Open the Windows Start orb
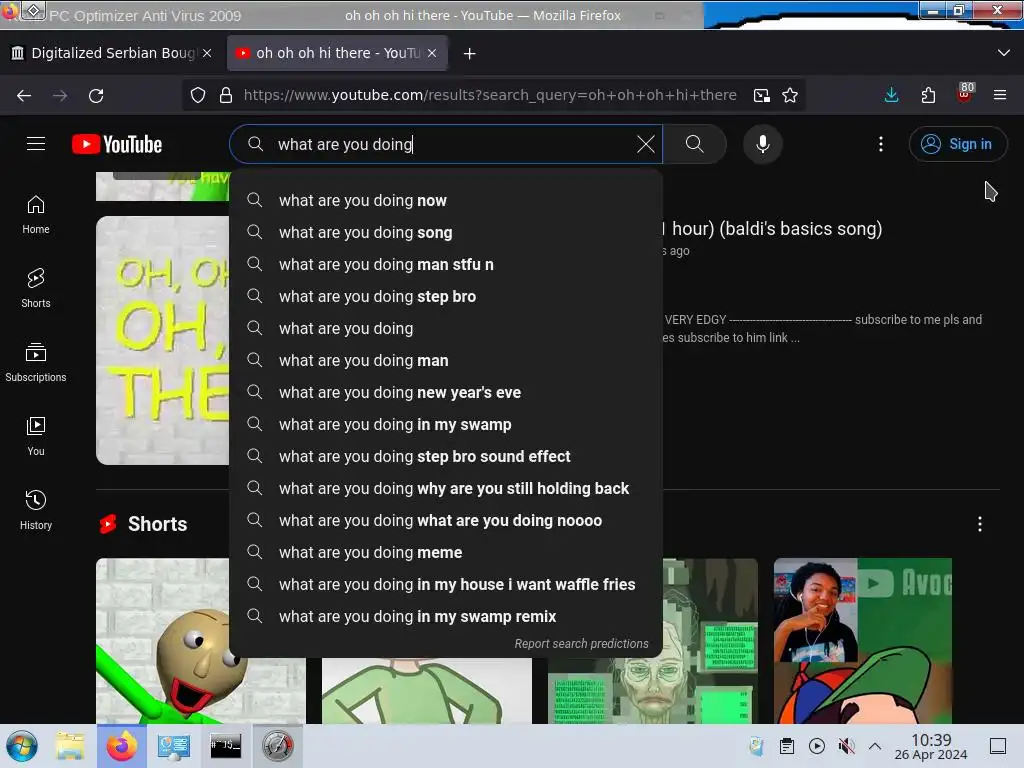This screenshot has height=768, width=1024. [22, 746]
